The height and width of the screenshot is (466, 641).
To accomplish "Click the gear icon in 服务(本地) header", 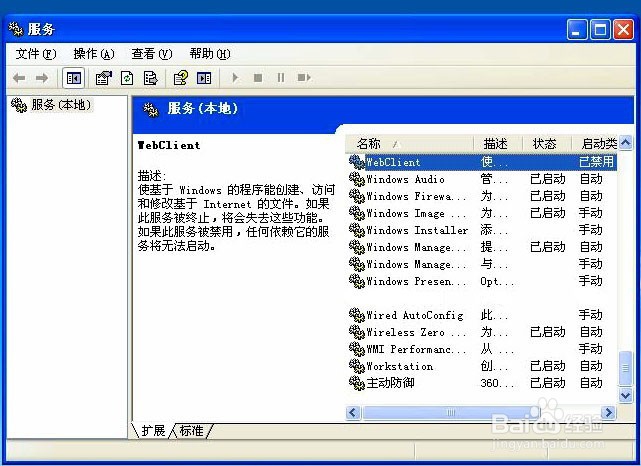I will tap(151, 110).
